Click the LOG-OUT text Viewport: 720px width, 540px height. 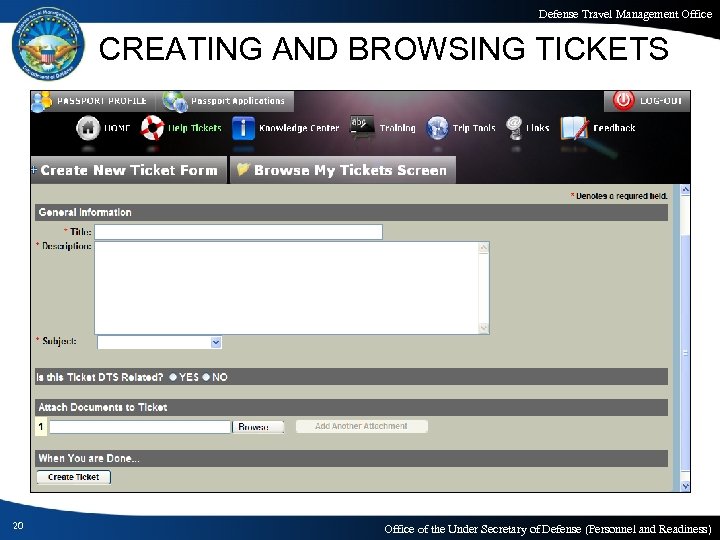[x=661, y=101]
